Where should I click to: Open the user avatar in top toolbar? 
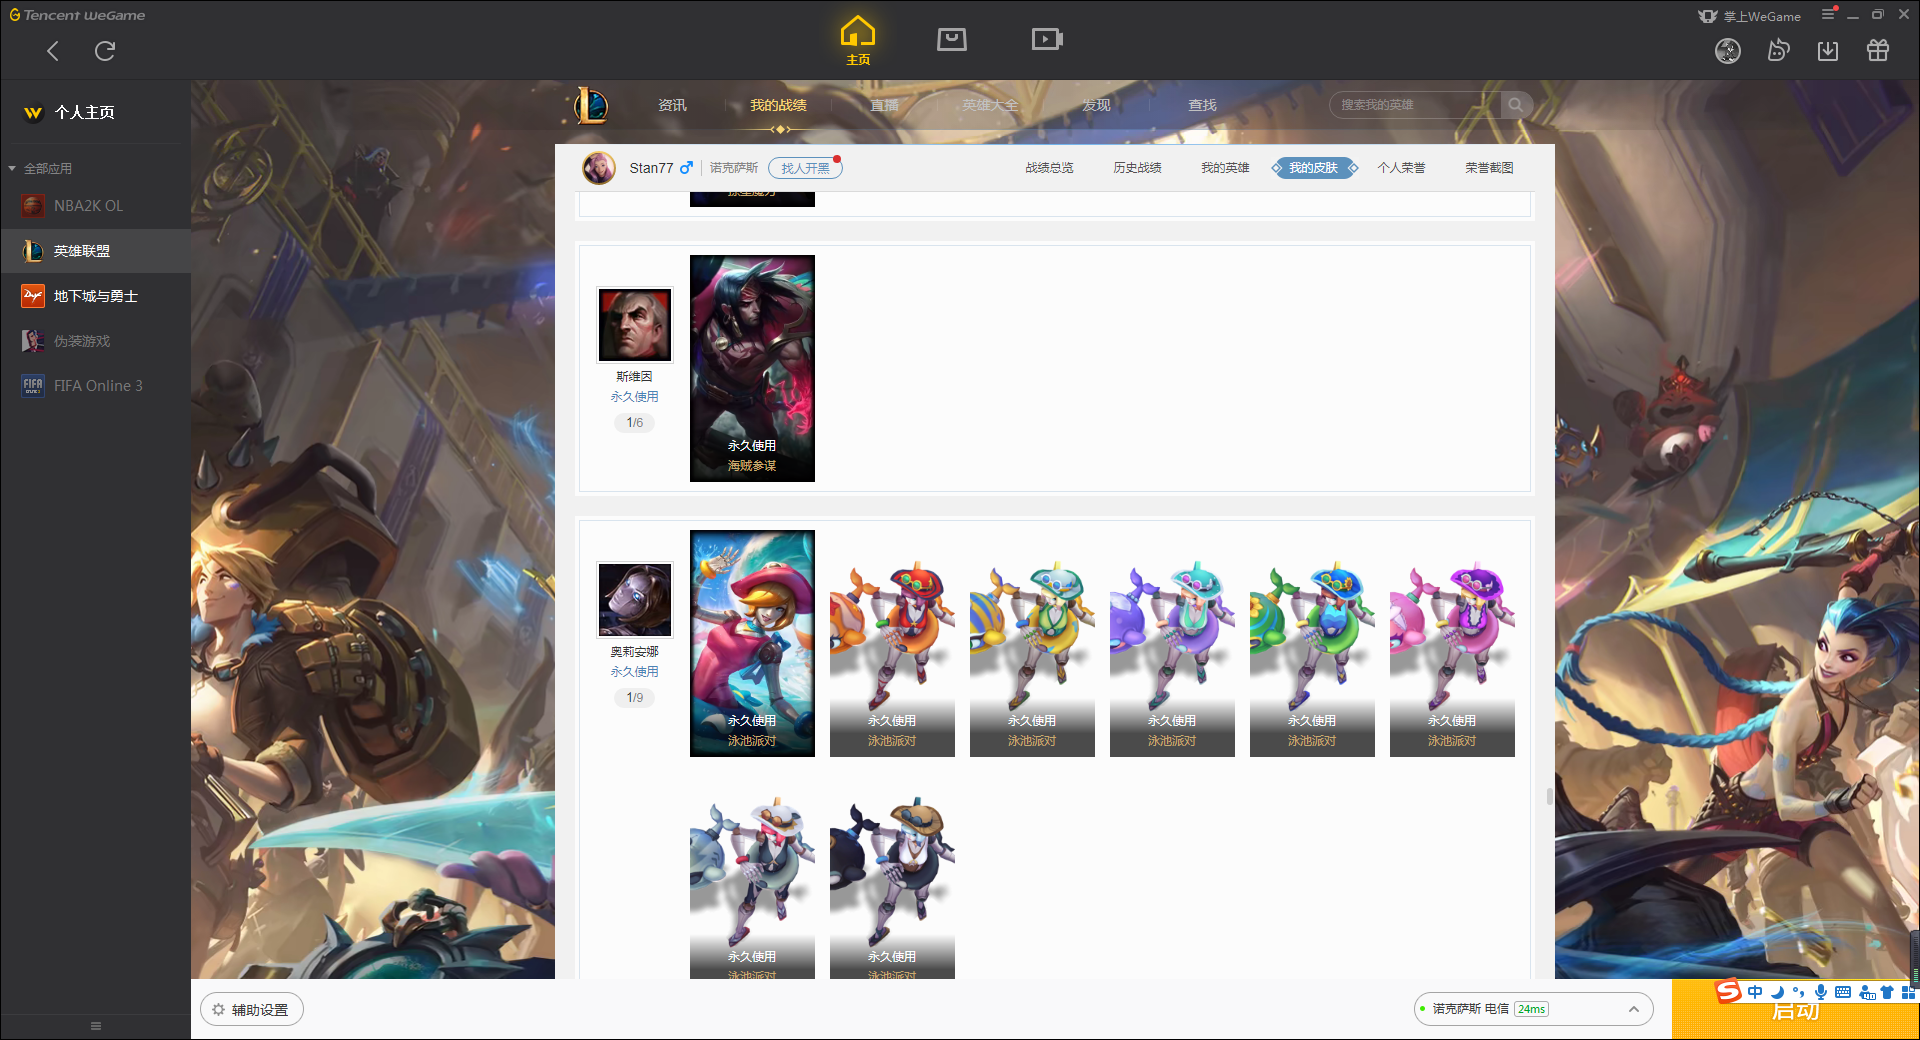coord(1728,51)
